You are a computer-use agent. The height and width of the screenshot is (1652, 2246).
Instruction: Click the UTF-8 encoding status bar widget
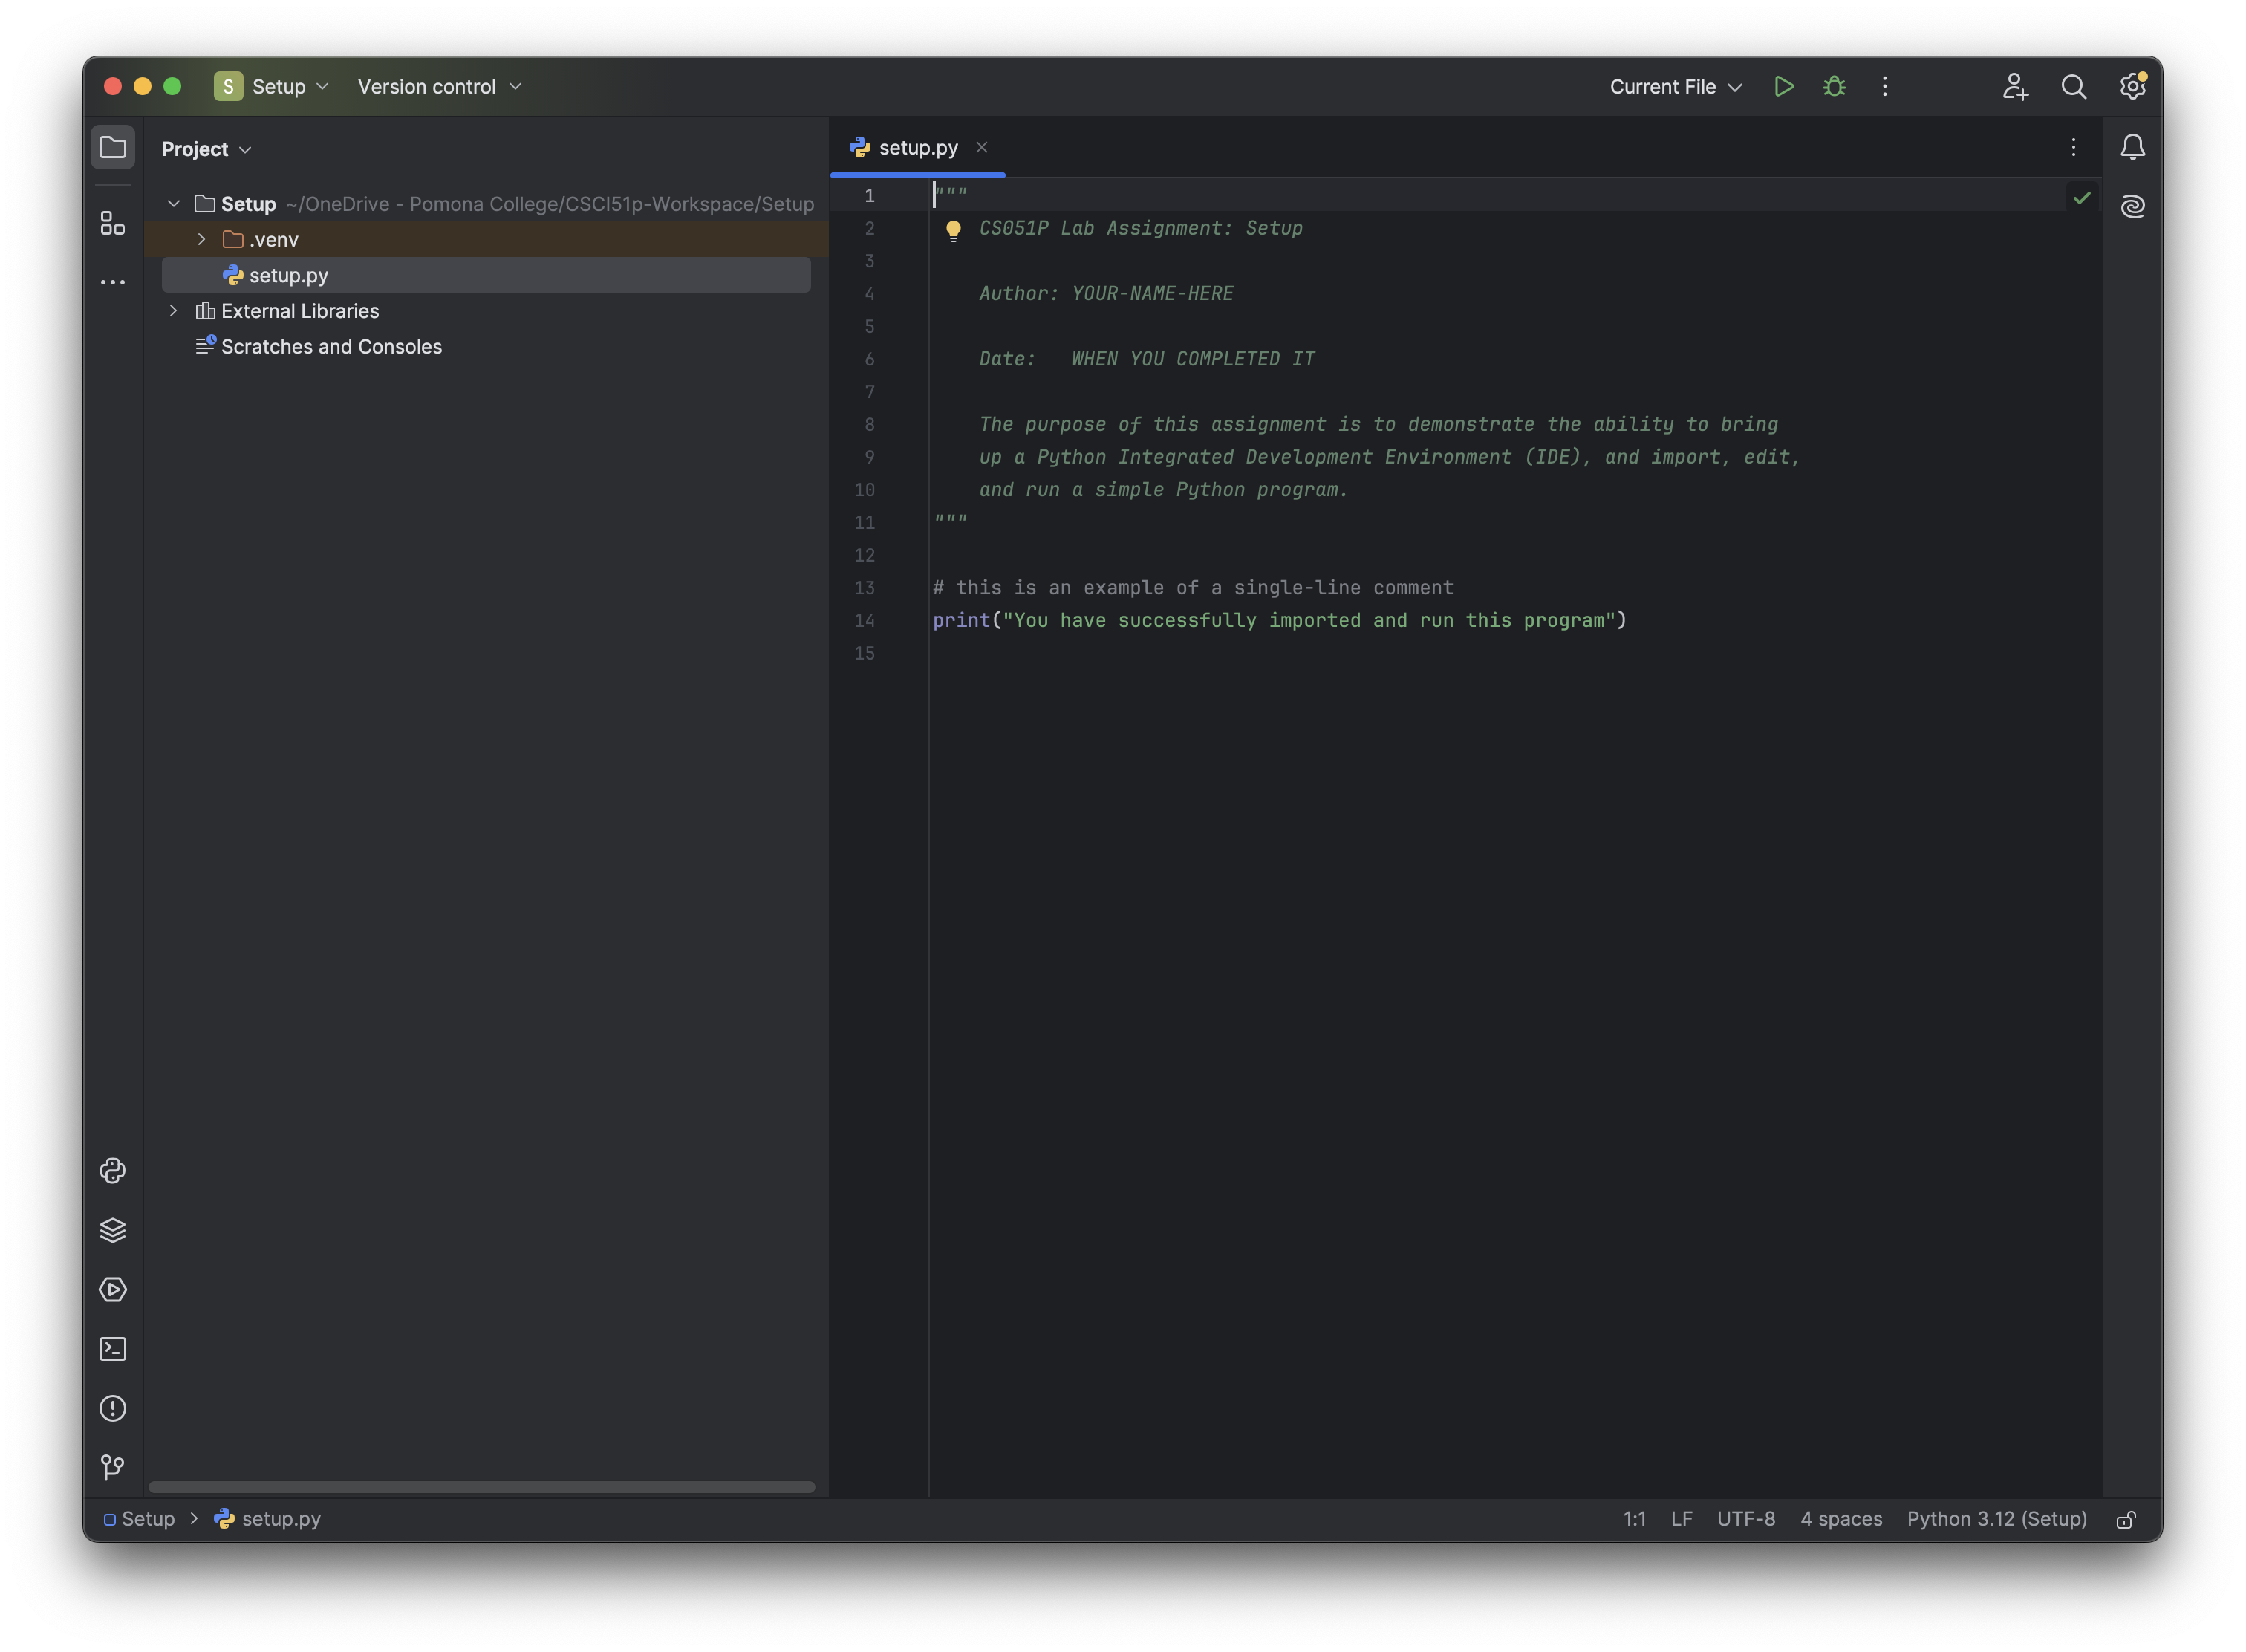(1745, 1519)
